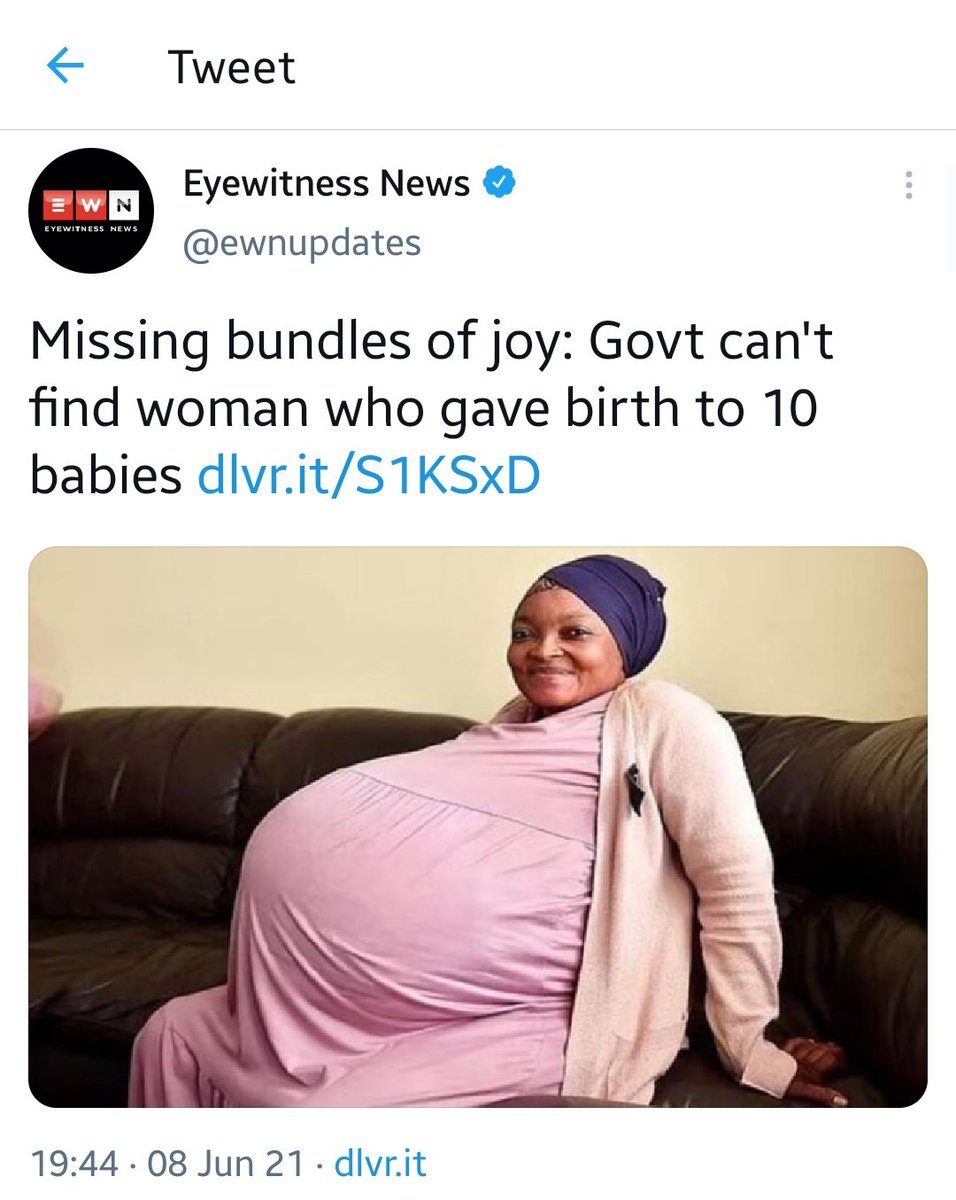Open the three-dot tweet options menu
Image resolution: width=956 pixels, height=1200 pixels.
(x=908, y=185)
